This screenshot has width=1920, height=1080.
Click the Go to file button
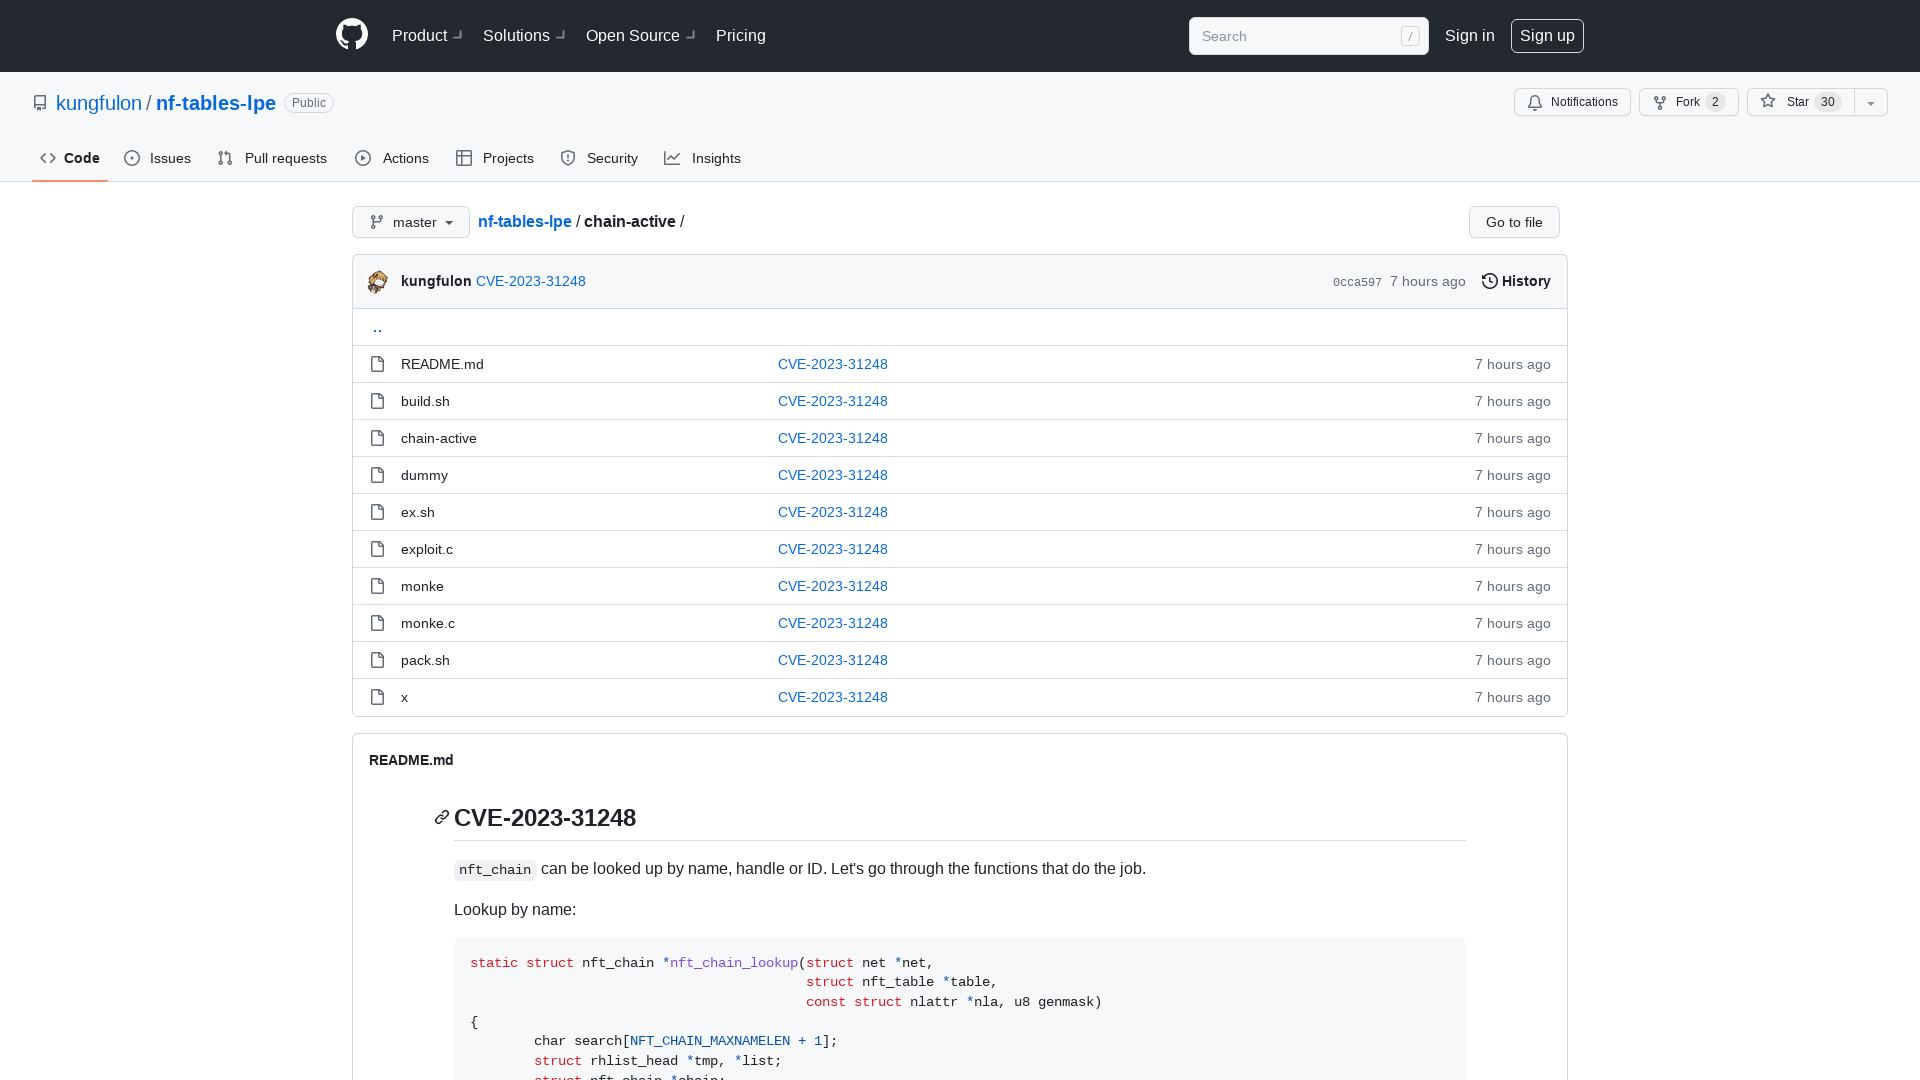[x=1514, y=222]
